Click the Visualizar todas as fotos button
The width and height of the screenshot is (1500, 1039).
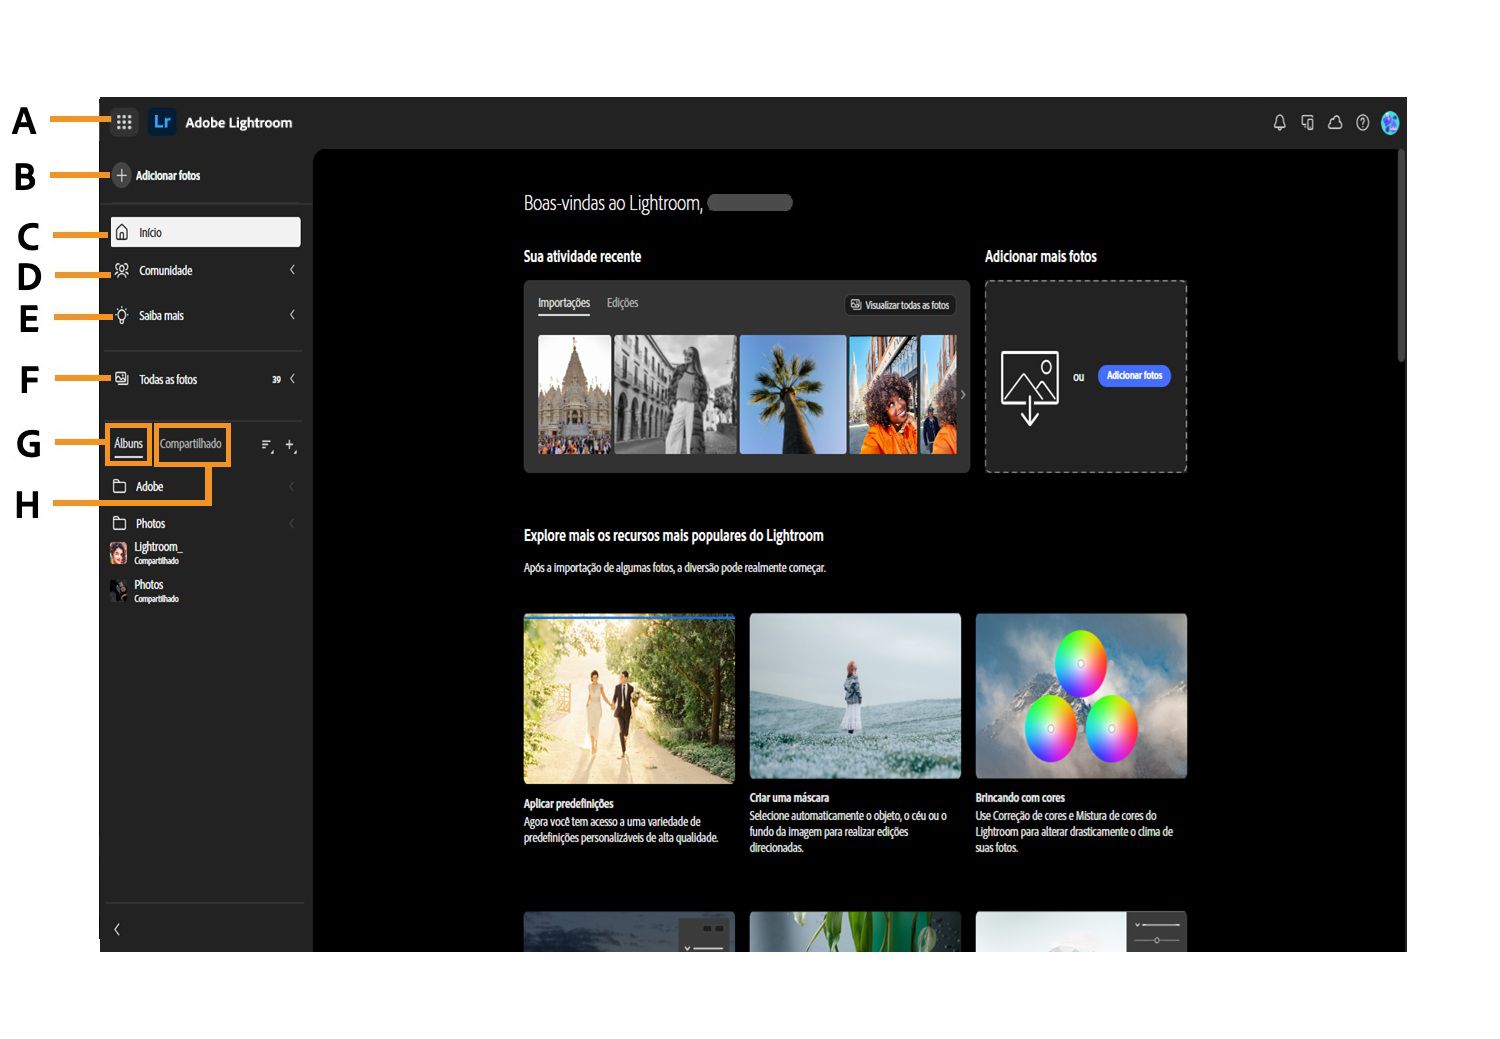[899, 305]
